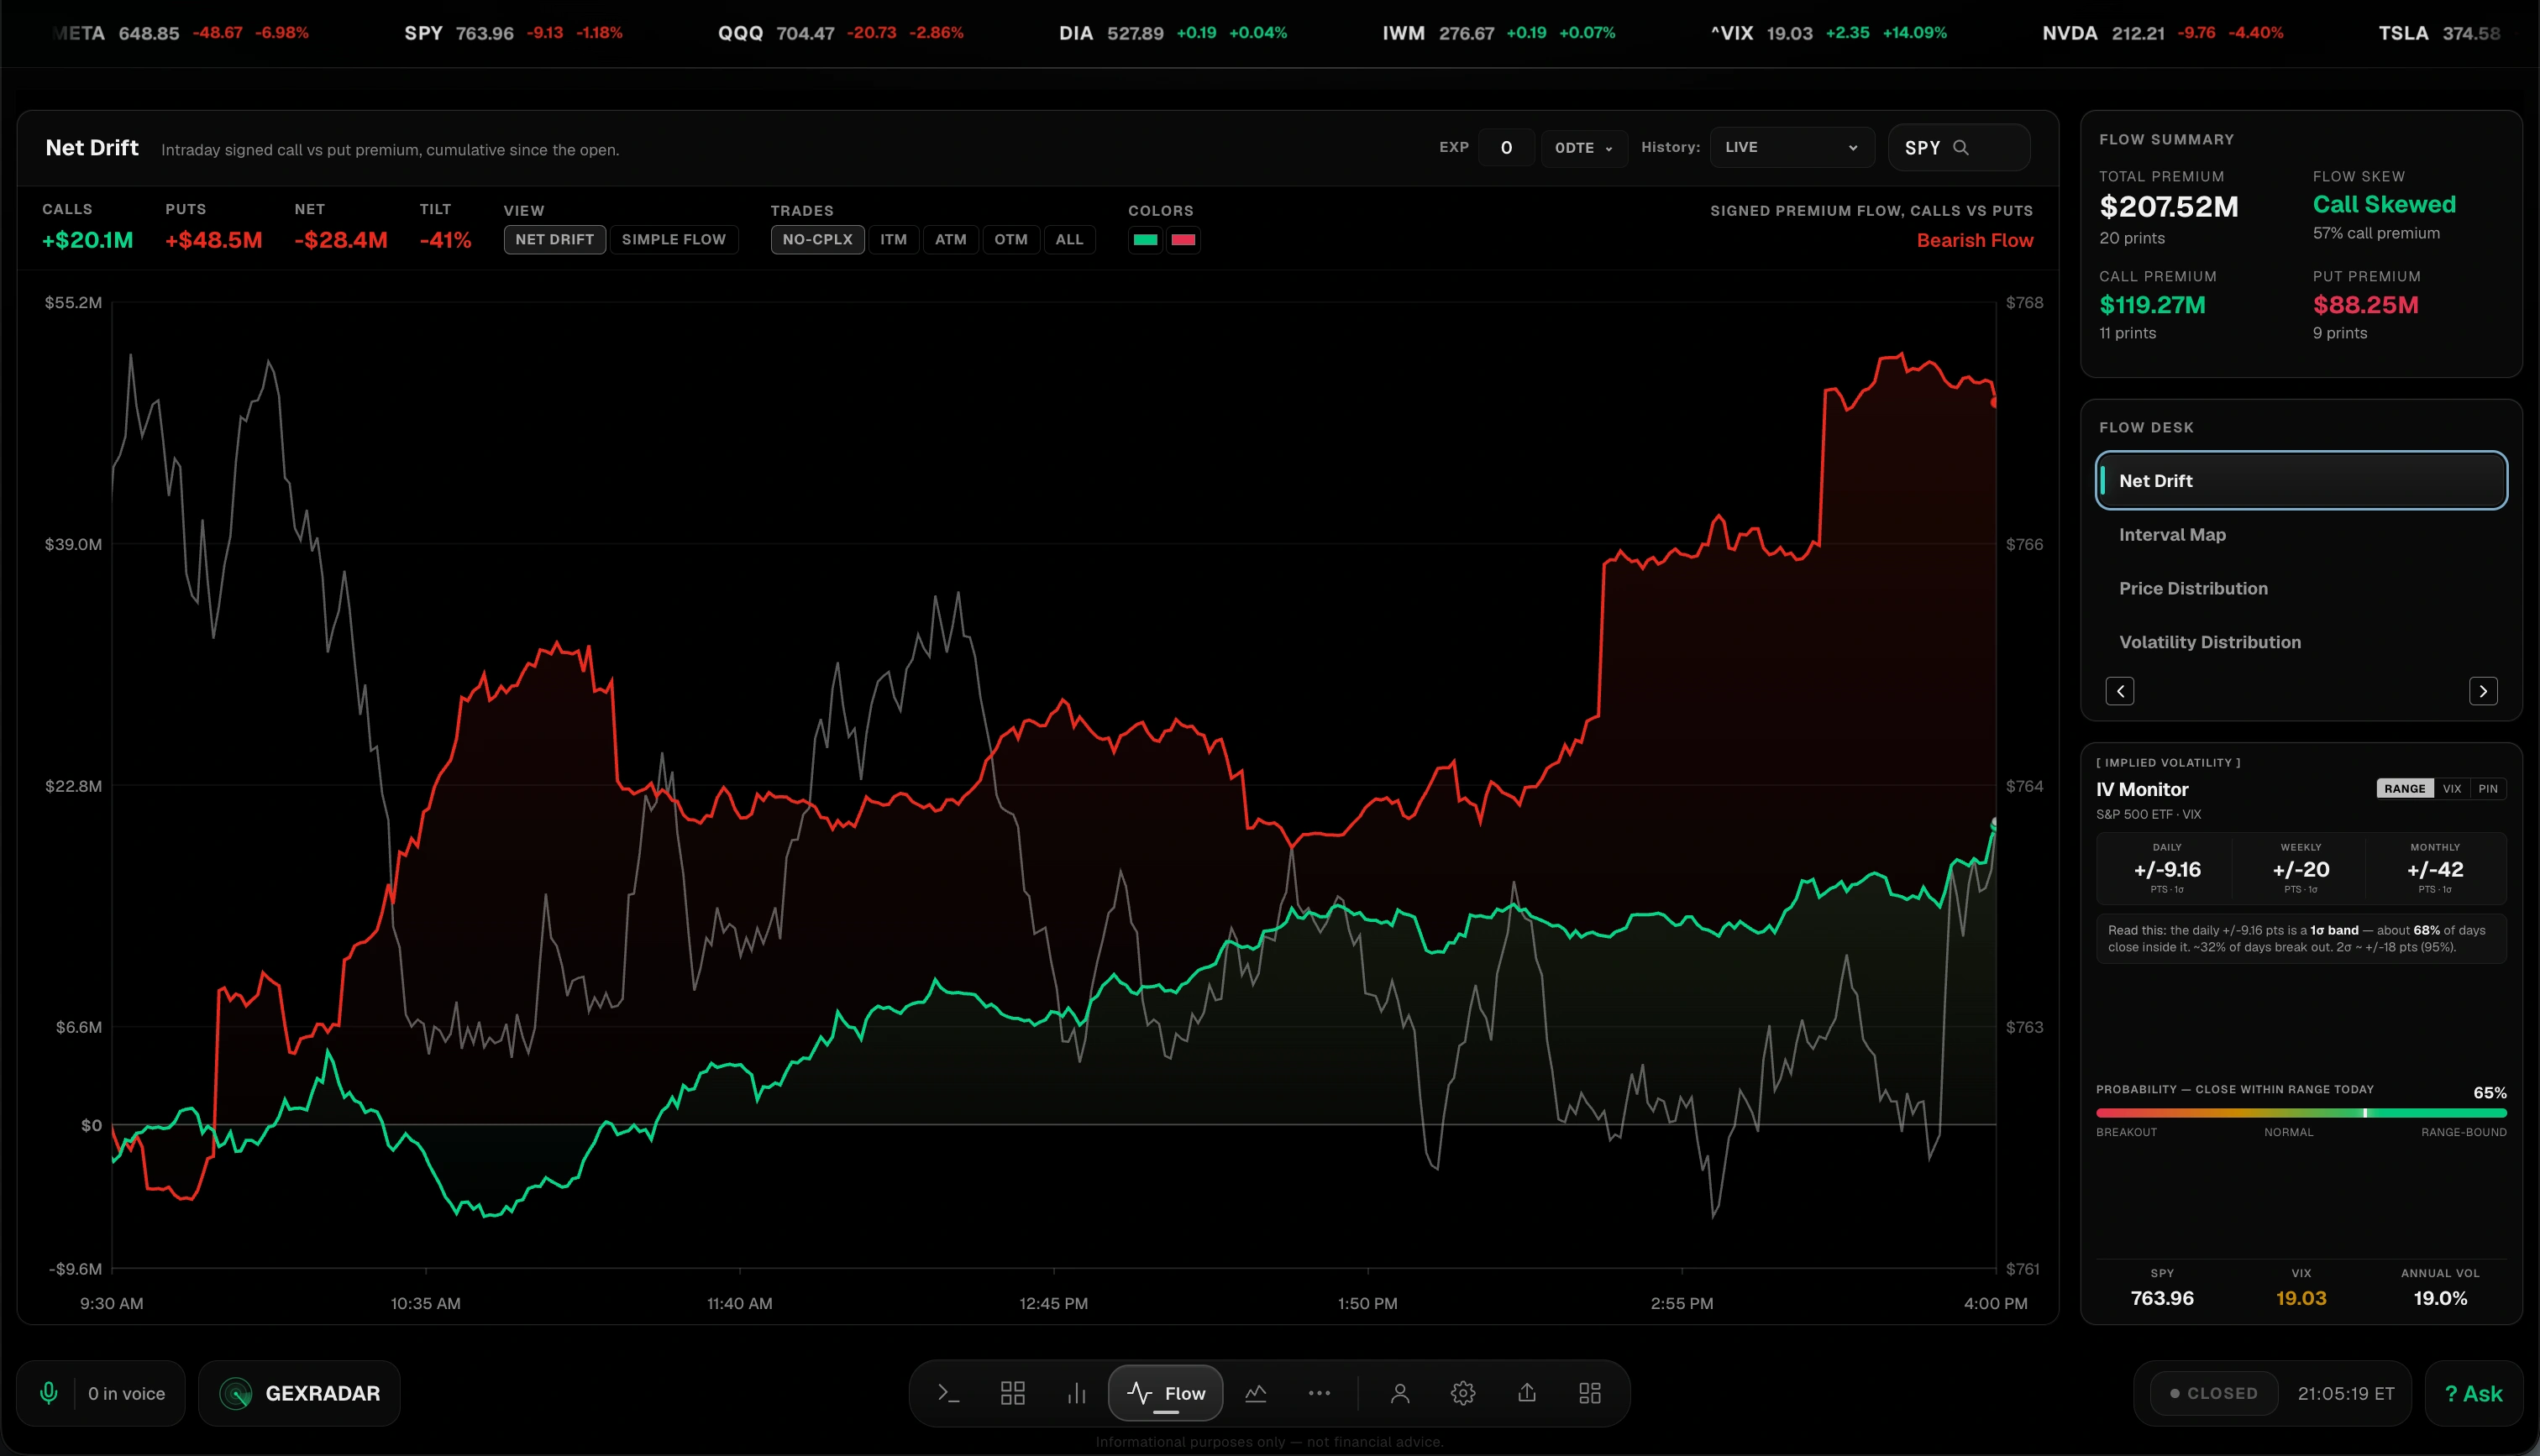This screenshot has width=2540, height=1456.
Task: Click the green calls color swatch
Action: (1146, 240)
